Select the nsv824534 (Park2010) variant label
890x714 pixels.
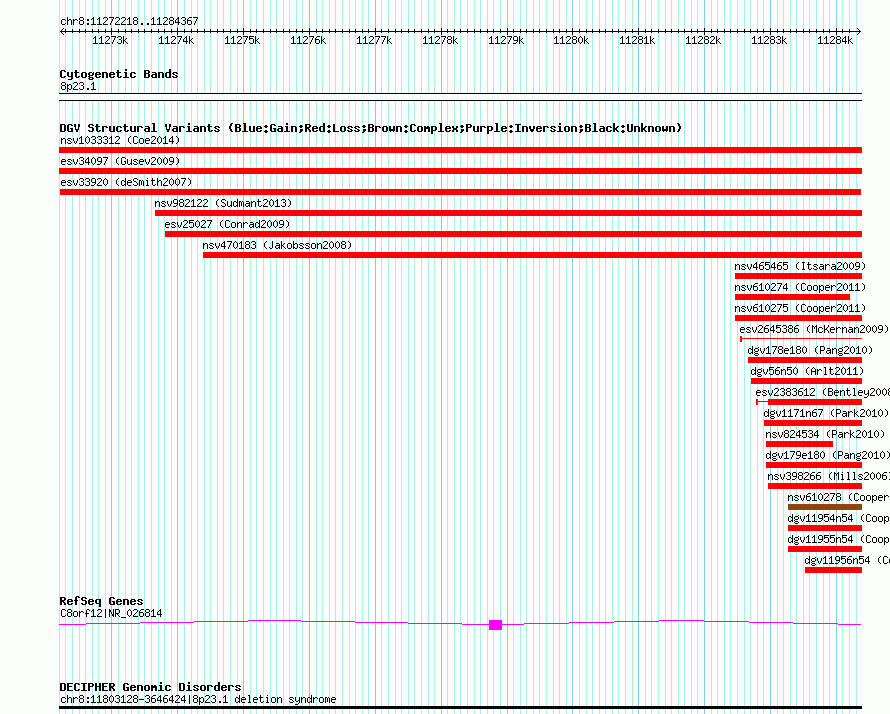pos(825,434)
